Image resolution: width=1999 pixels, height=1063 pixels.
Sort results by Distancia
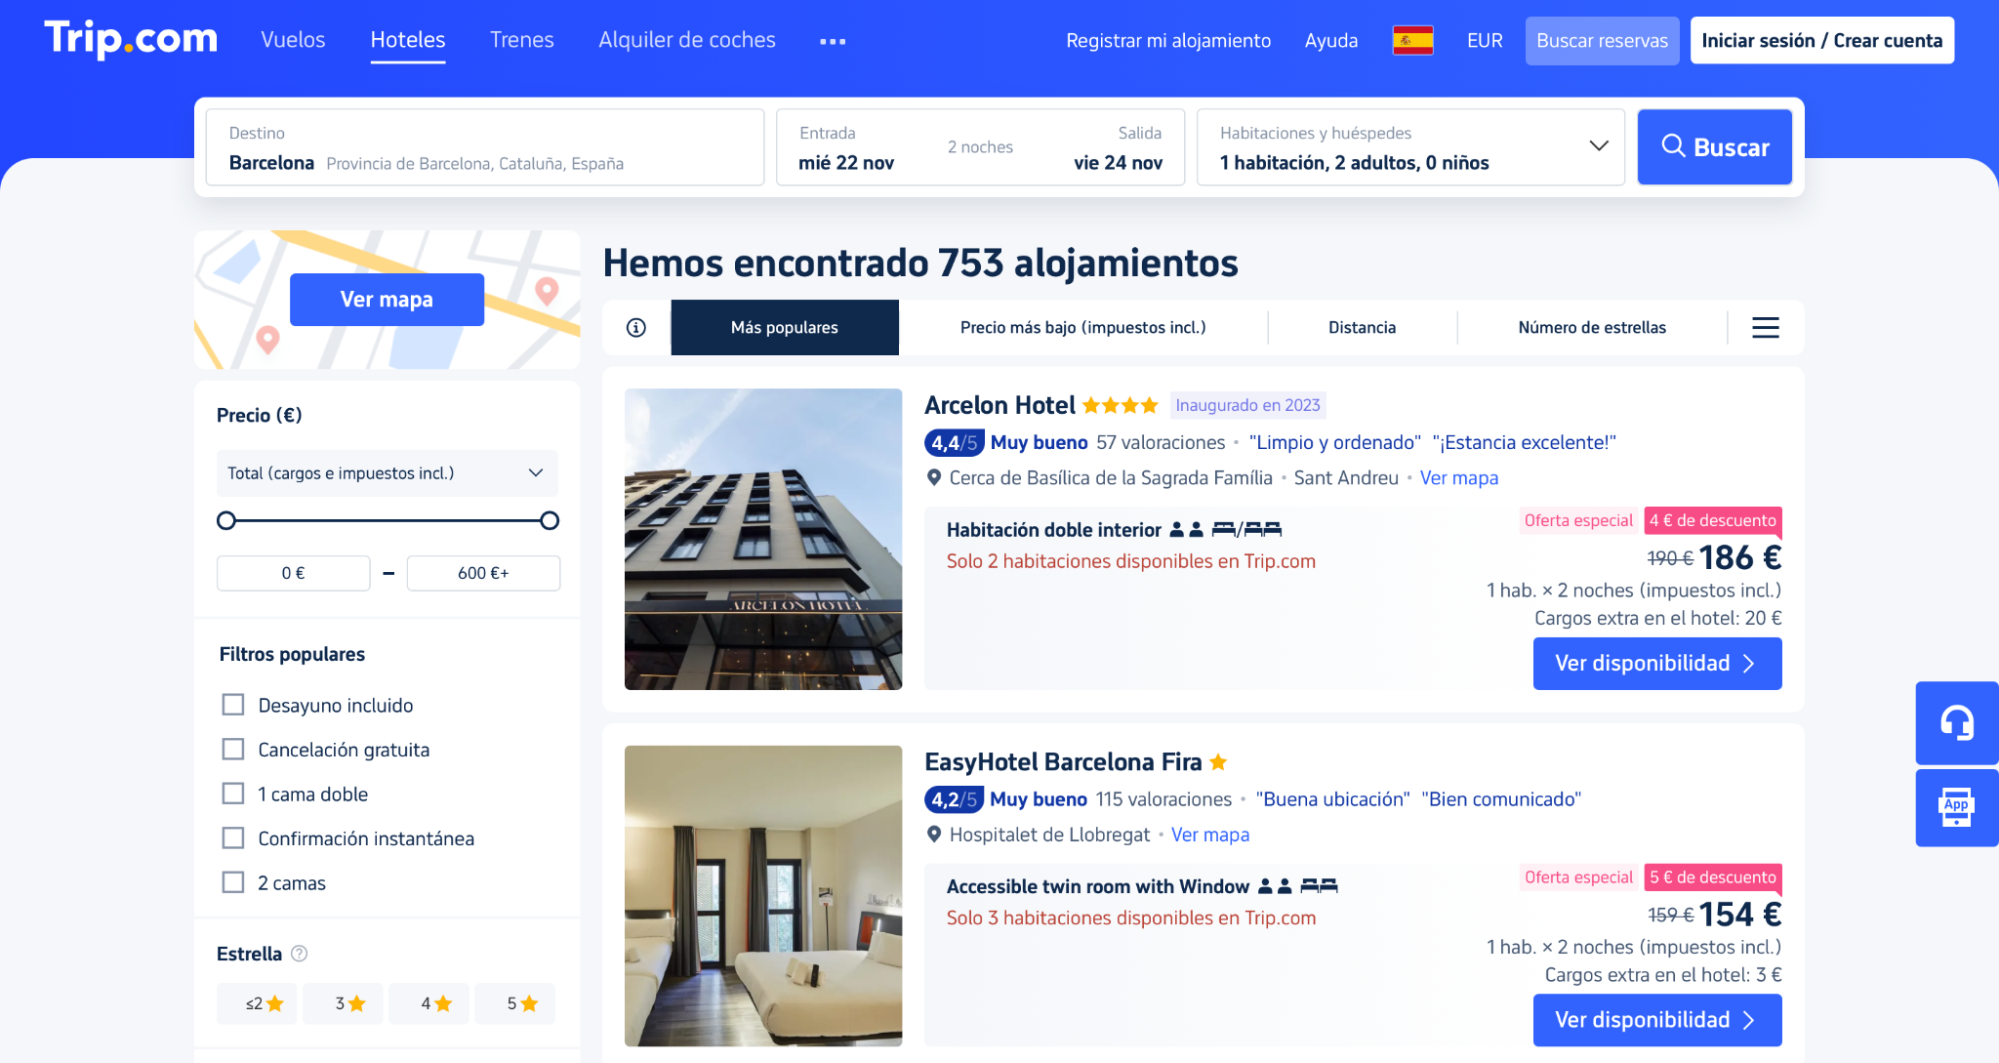pyautogui.click(x=1362, y=327)
